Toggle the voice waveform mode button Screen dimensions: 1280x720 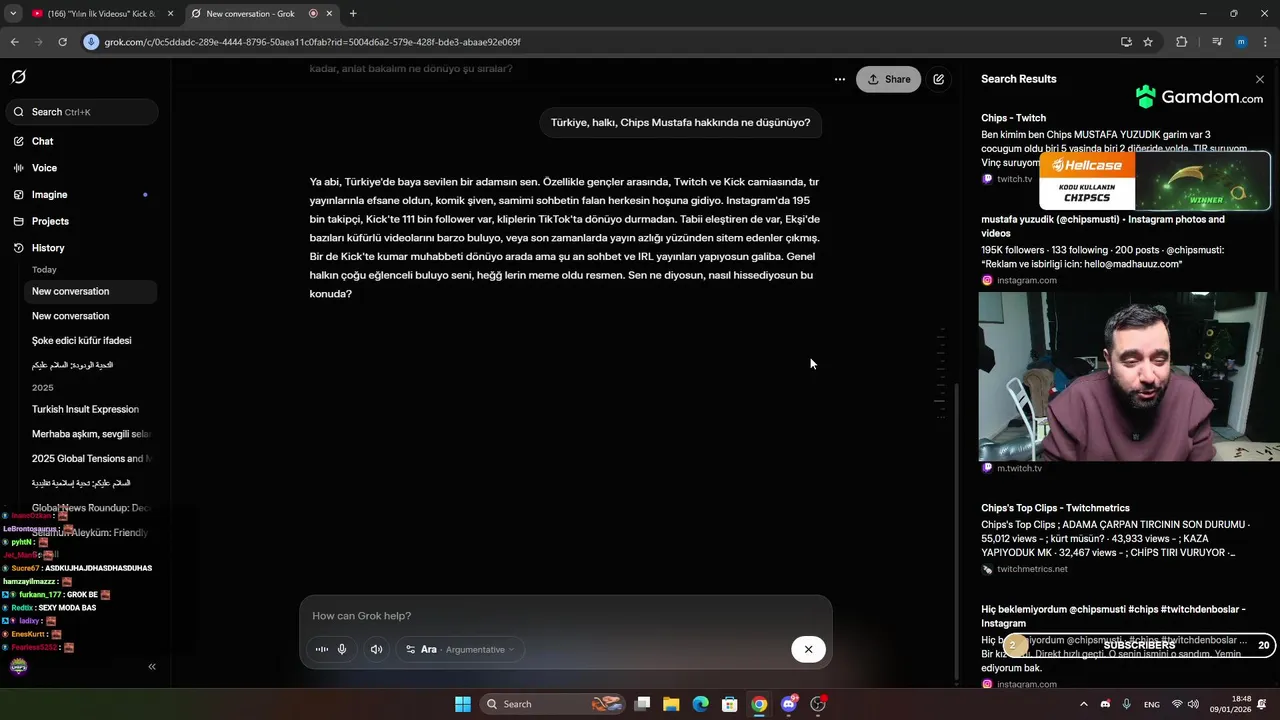[322, 649]
